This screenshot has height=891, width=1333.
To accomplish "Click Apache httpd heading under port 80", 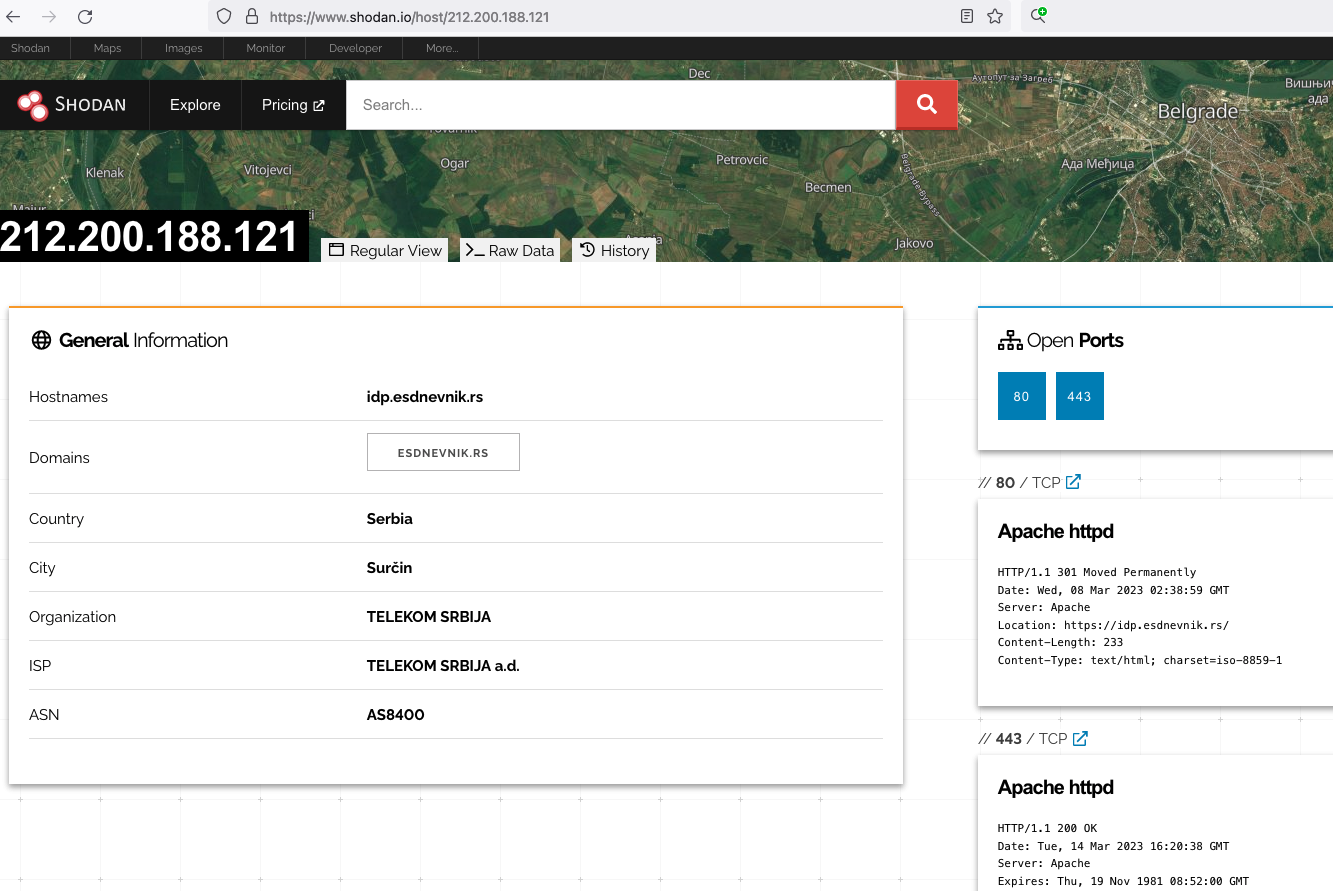I will click(x=1055, y=532).
